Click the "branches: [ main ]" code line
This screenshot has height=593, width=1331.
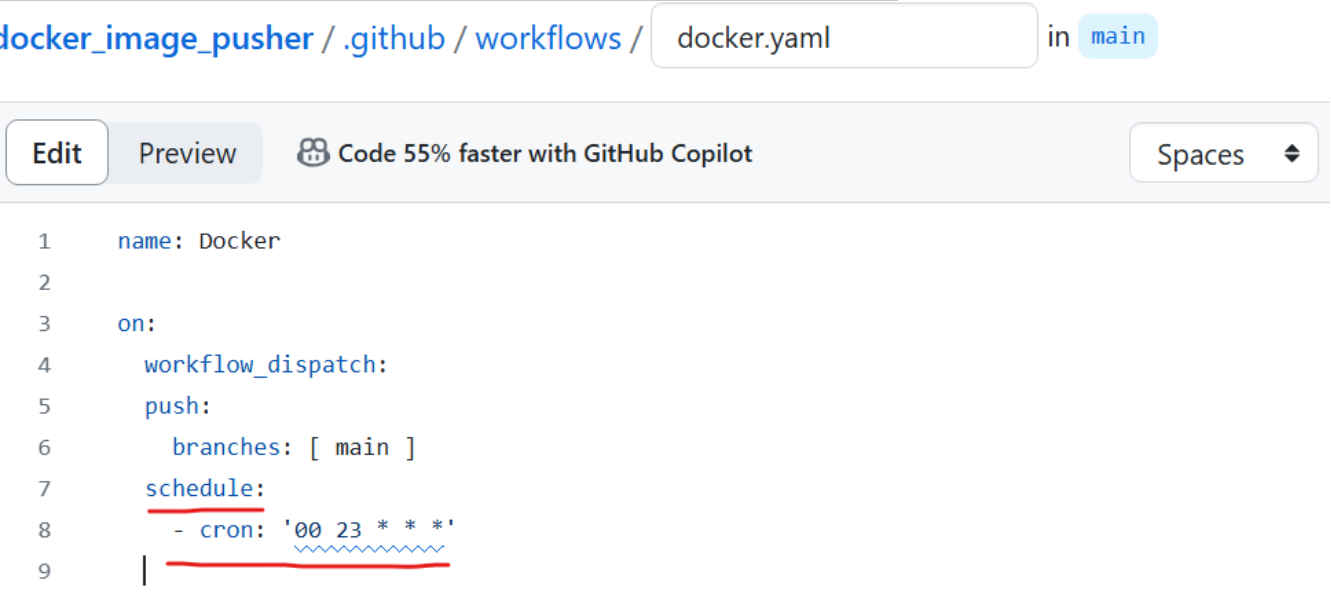pos(293,447)
